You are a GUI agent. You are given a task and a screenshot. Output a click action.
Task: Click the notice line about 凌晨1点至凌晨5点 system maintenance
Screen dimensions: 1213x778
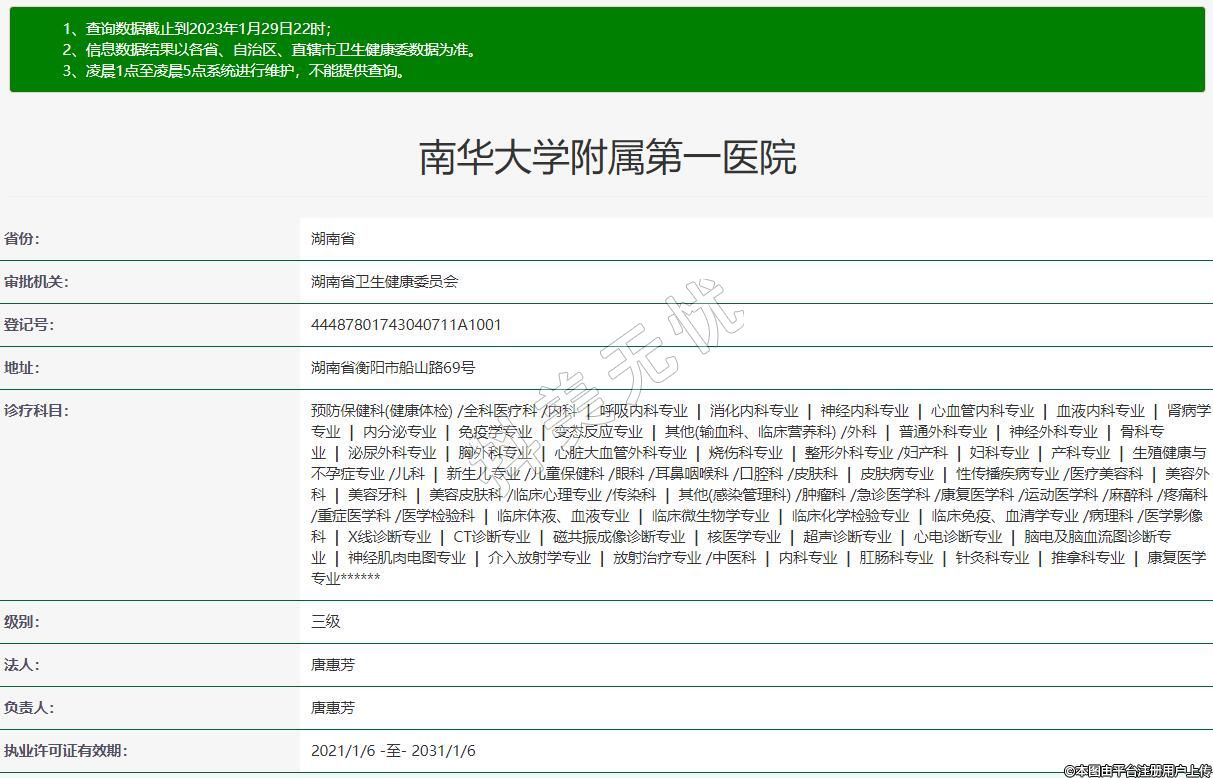point(235,71)
